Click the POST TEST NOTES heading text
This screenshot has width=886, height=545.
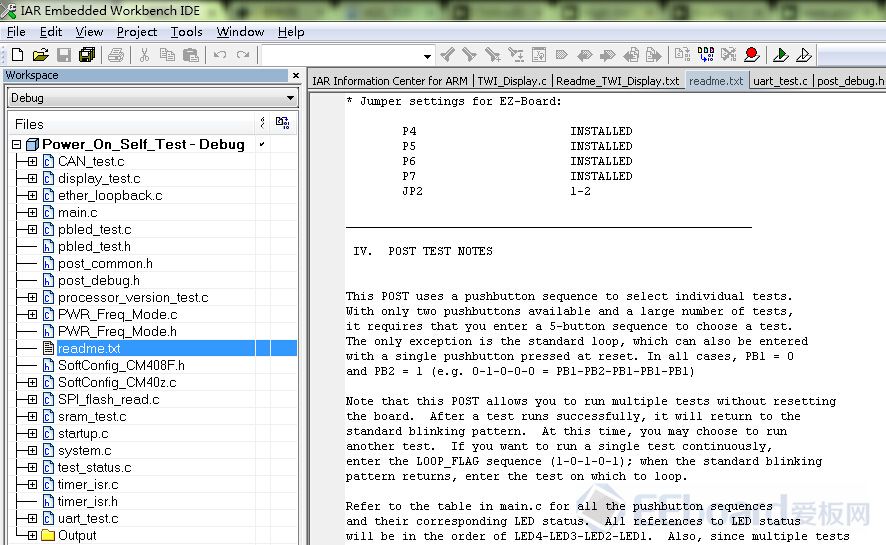click(x=440, y=251)
